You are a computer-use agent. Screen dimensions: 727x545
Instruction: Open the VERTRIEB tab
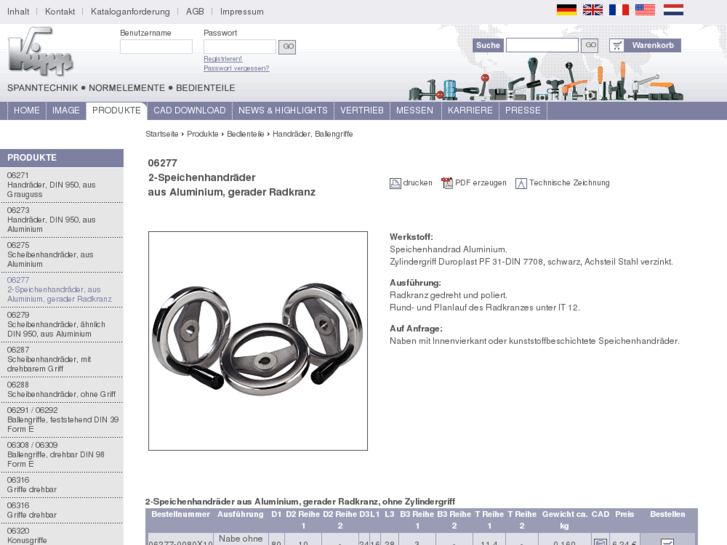[x=362, y=111]
